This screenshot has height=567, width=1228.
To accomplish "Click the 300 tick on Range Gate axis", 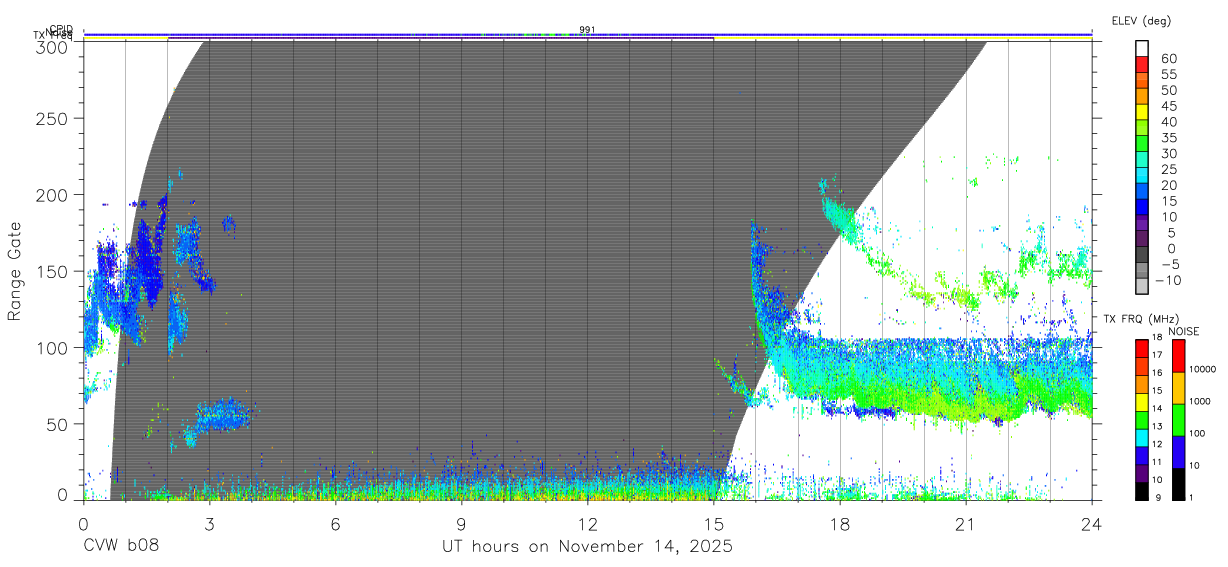I will point(53,46).
